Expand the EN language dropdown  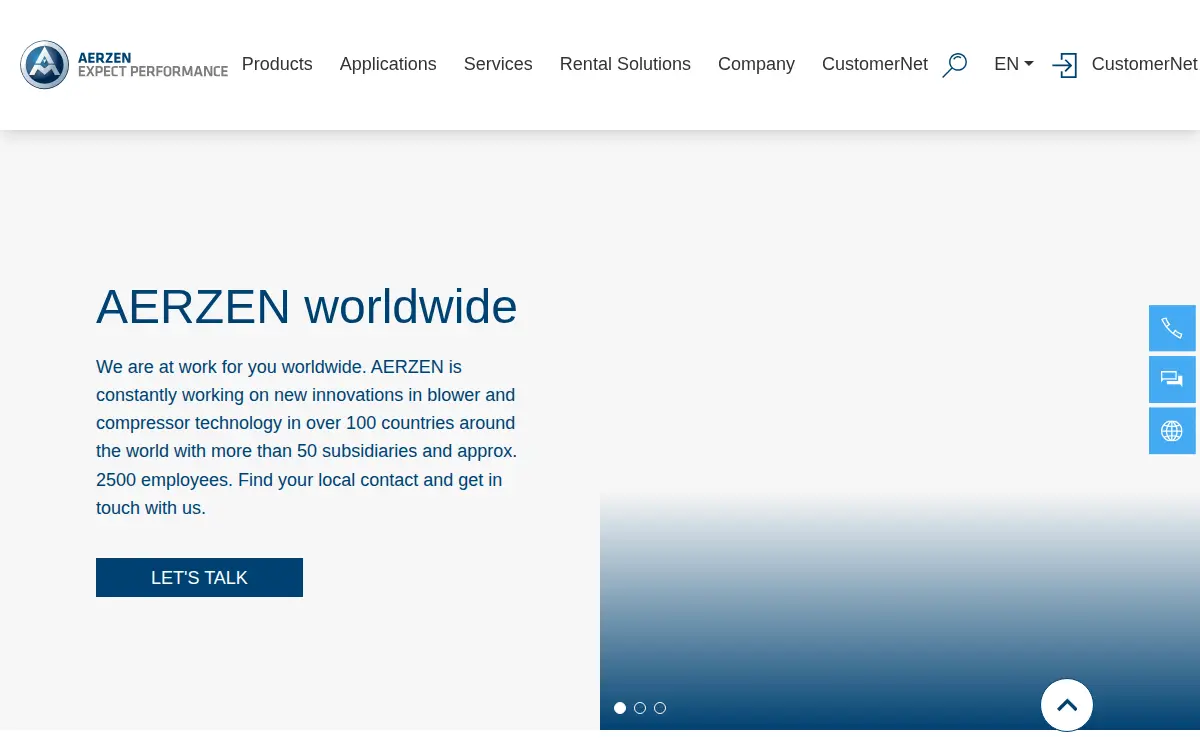[1013, 64]
